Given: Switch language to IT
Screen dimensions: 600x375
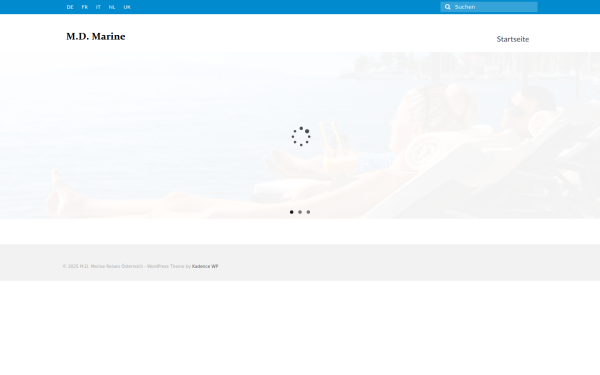Looking at the screenshot, I should [98, 7].
